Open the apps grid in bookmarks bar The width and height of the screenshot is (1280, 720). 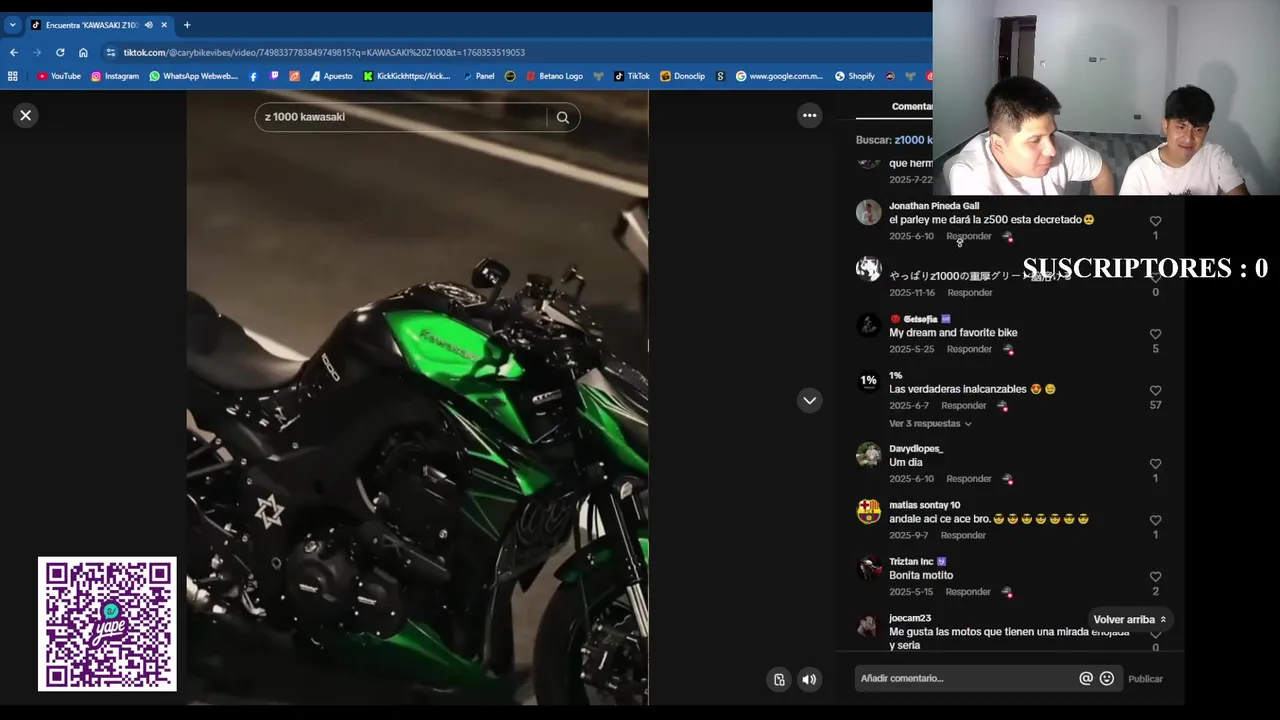click(12, 76)
